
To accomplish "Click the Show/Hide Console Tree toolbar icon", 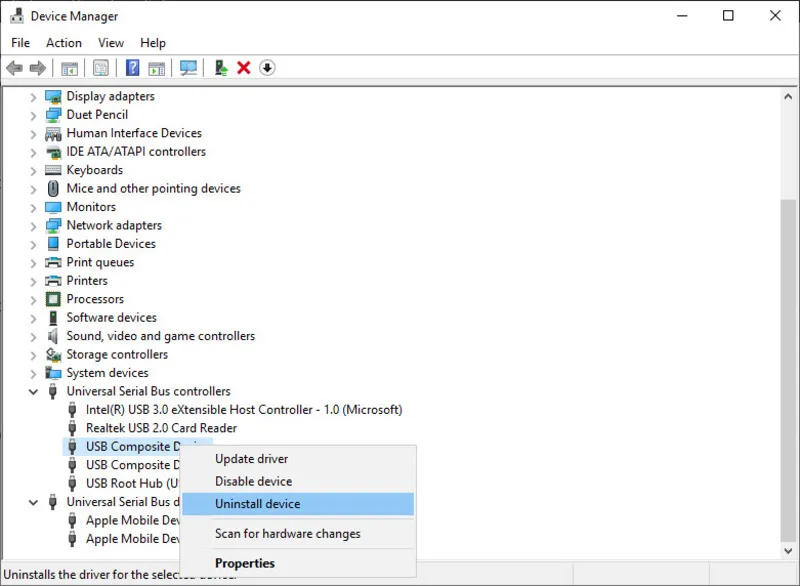I will coord(70,67).
